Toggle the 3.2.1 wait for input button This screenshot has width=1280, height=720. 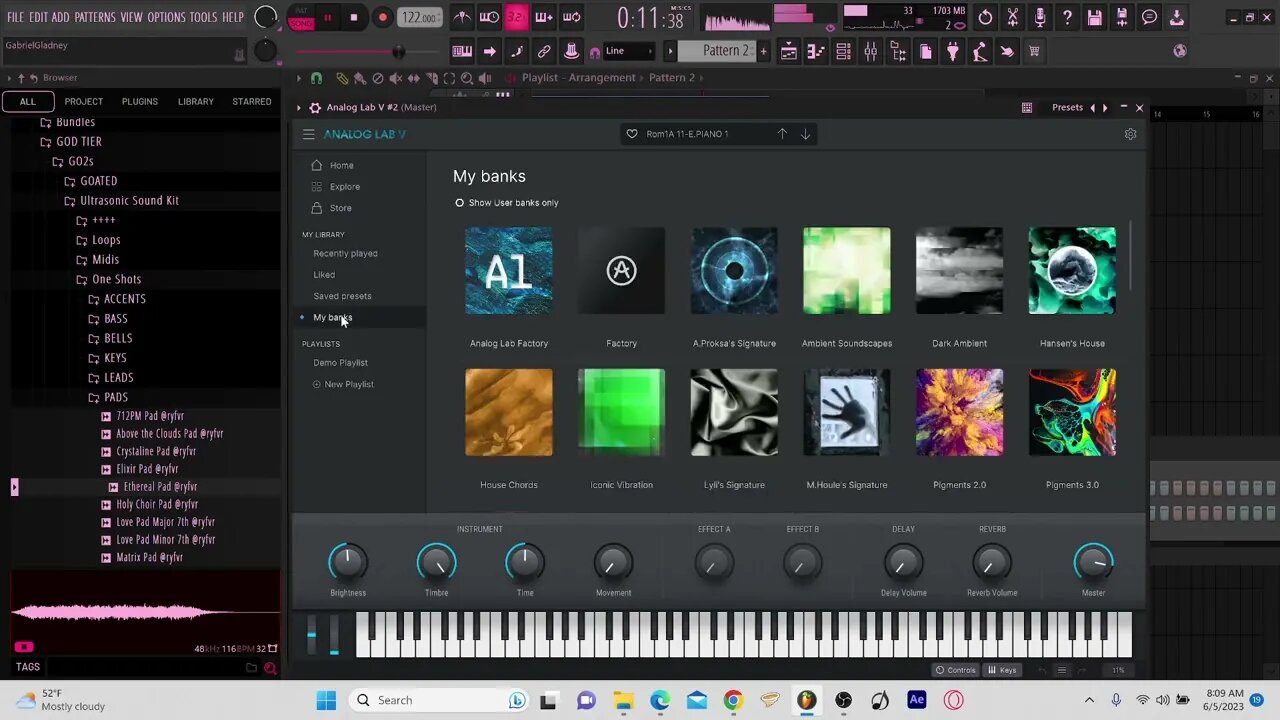click(x=516, y=17)
